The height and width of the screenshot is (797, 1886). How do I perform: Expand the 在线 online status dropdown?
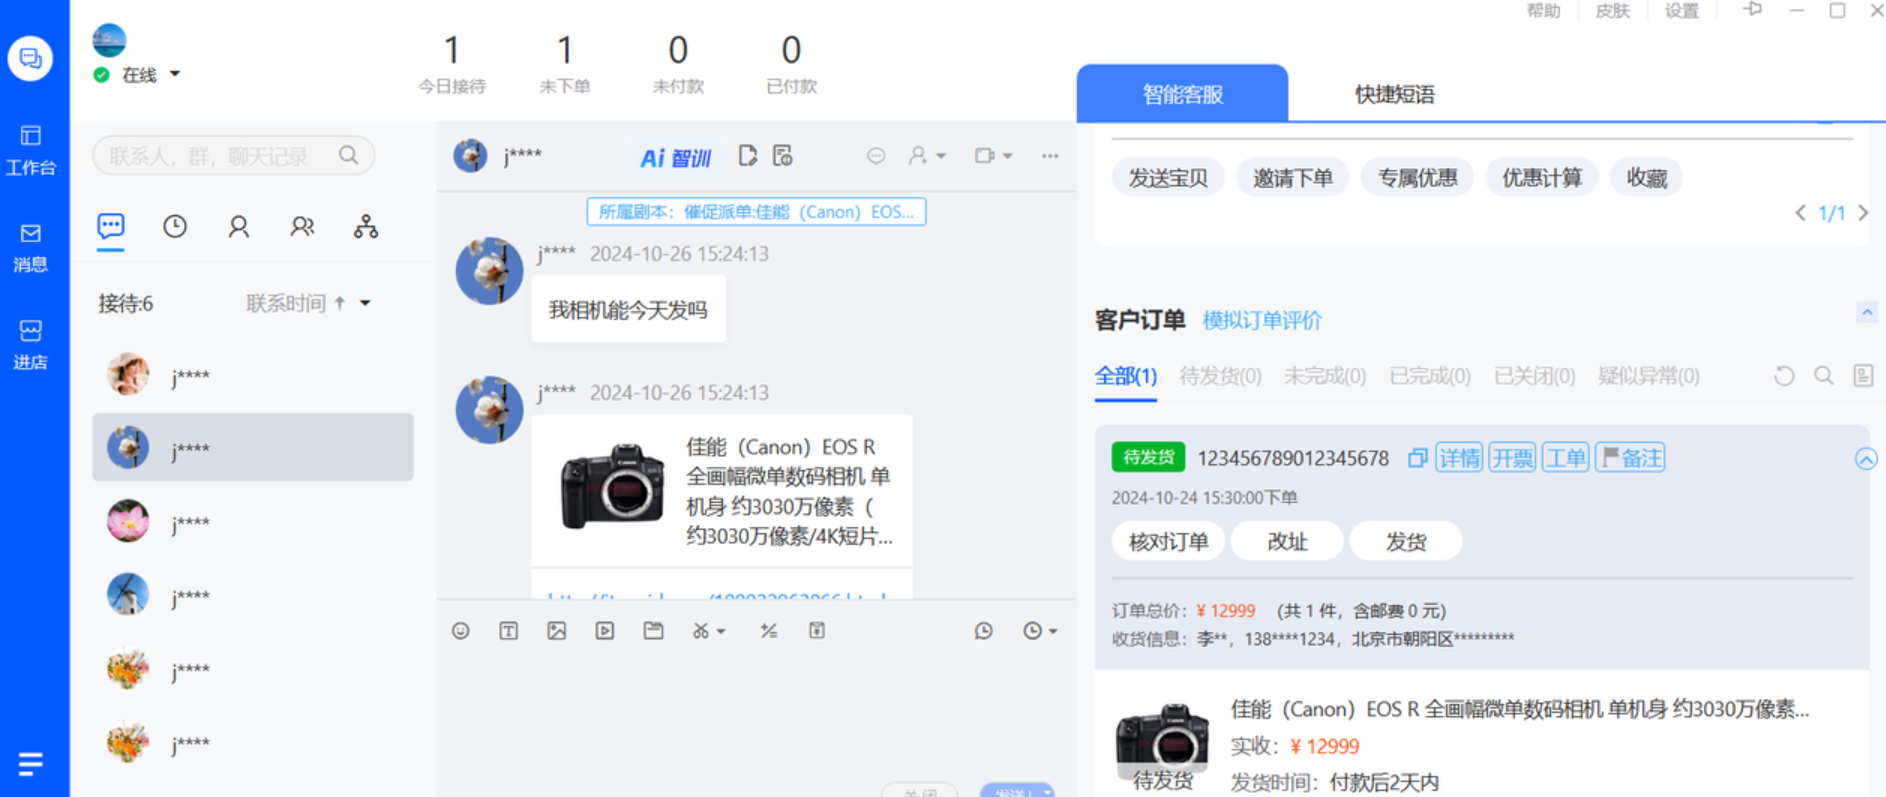click(175, 74)
